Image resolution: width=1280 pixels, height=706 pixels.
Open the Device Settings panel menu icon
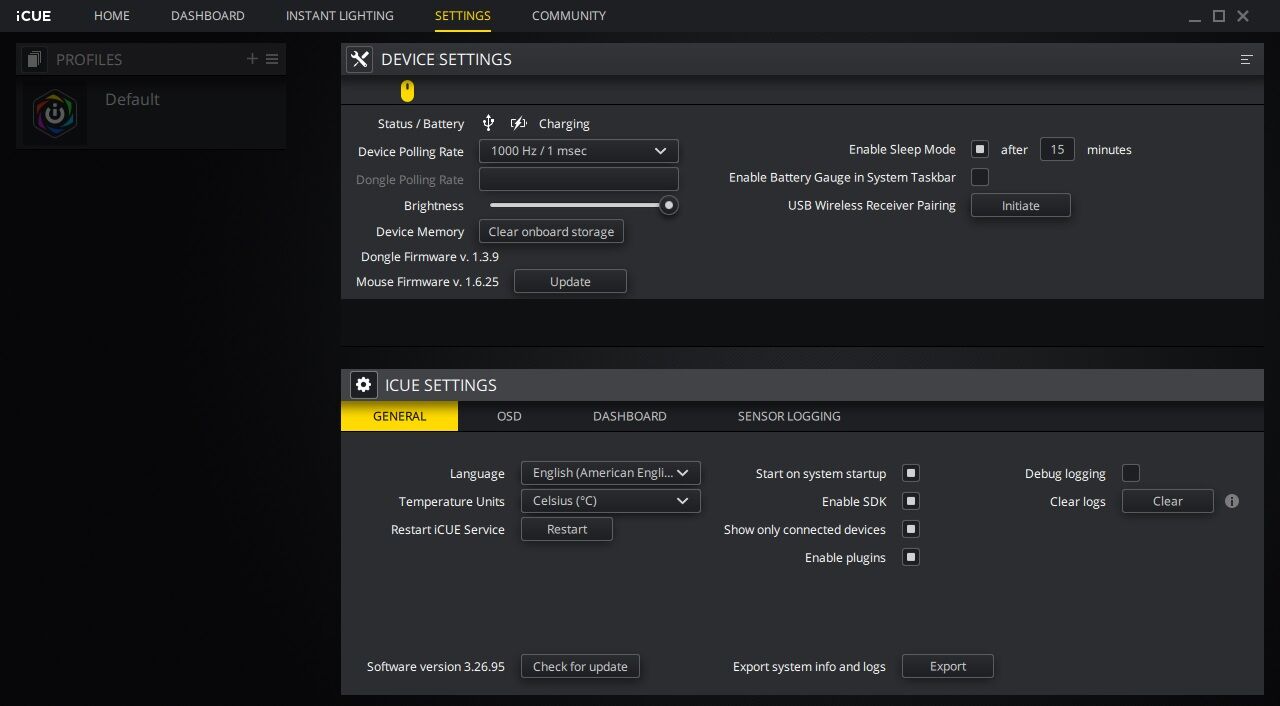pyautogui.click(x=1246, y=60)
